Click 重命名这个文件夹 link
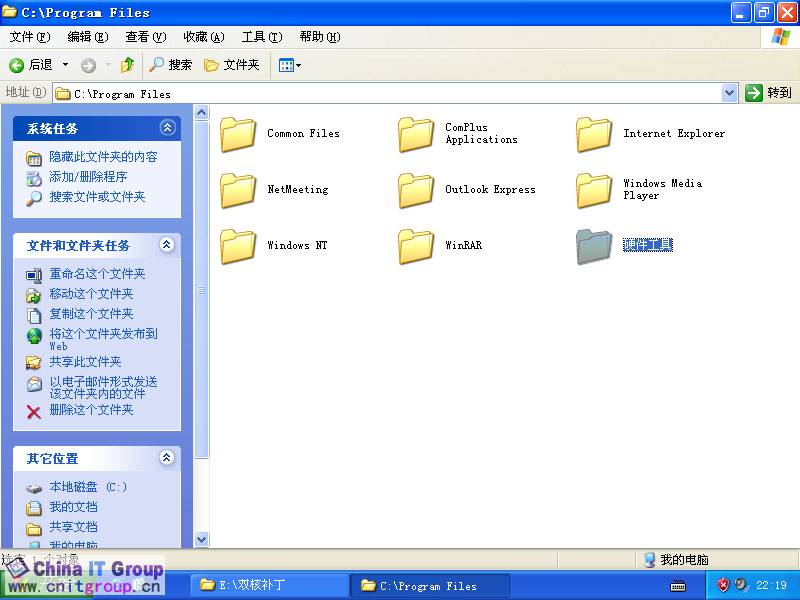 click(x=97, y=274)
